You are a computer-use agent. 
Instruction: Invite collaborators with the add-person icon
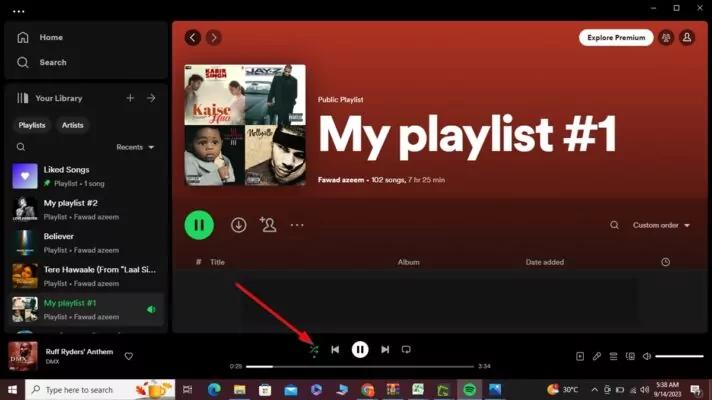pyautogui.click(x=268, y=225)
